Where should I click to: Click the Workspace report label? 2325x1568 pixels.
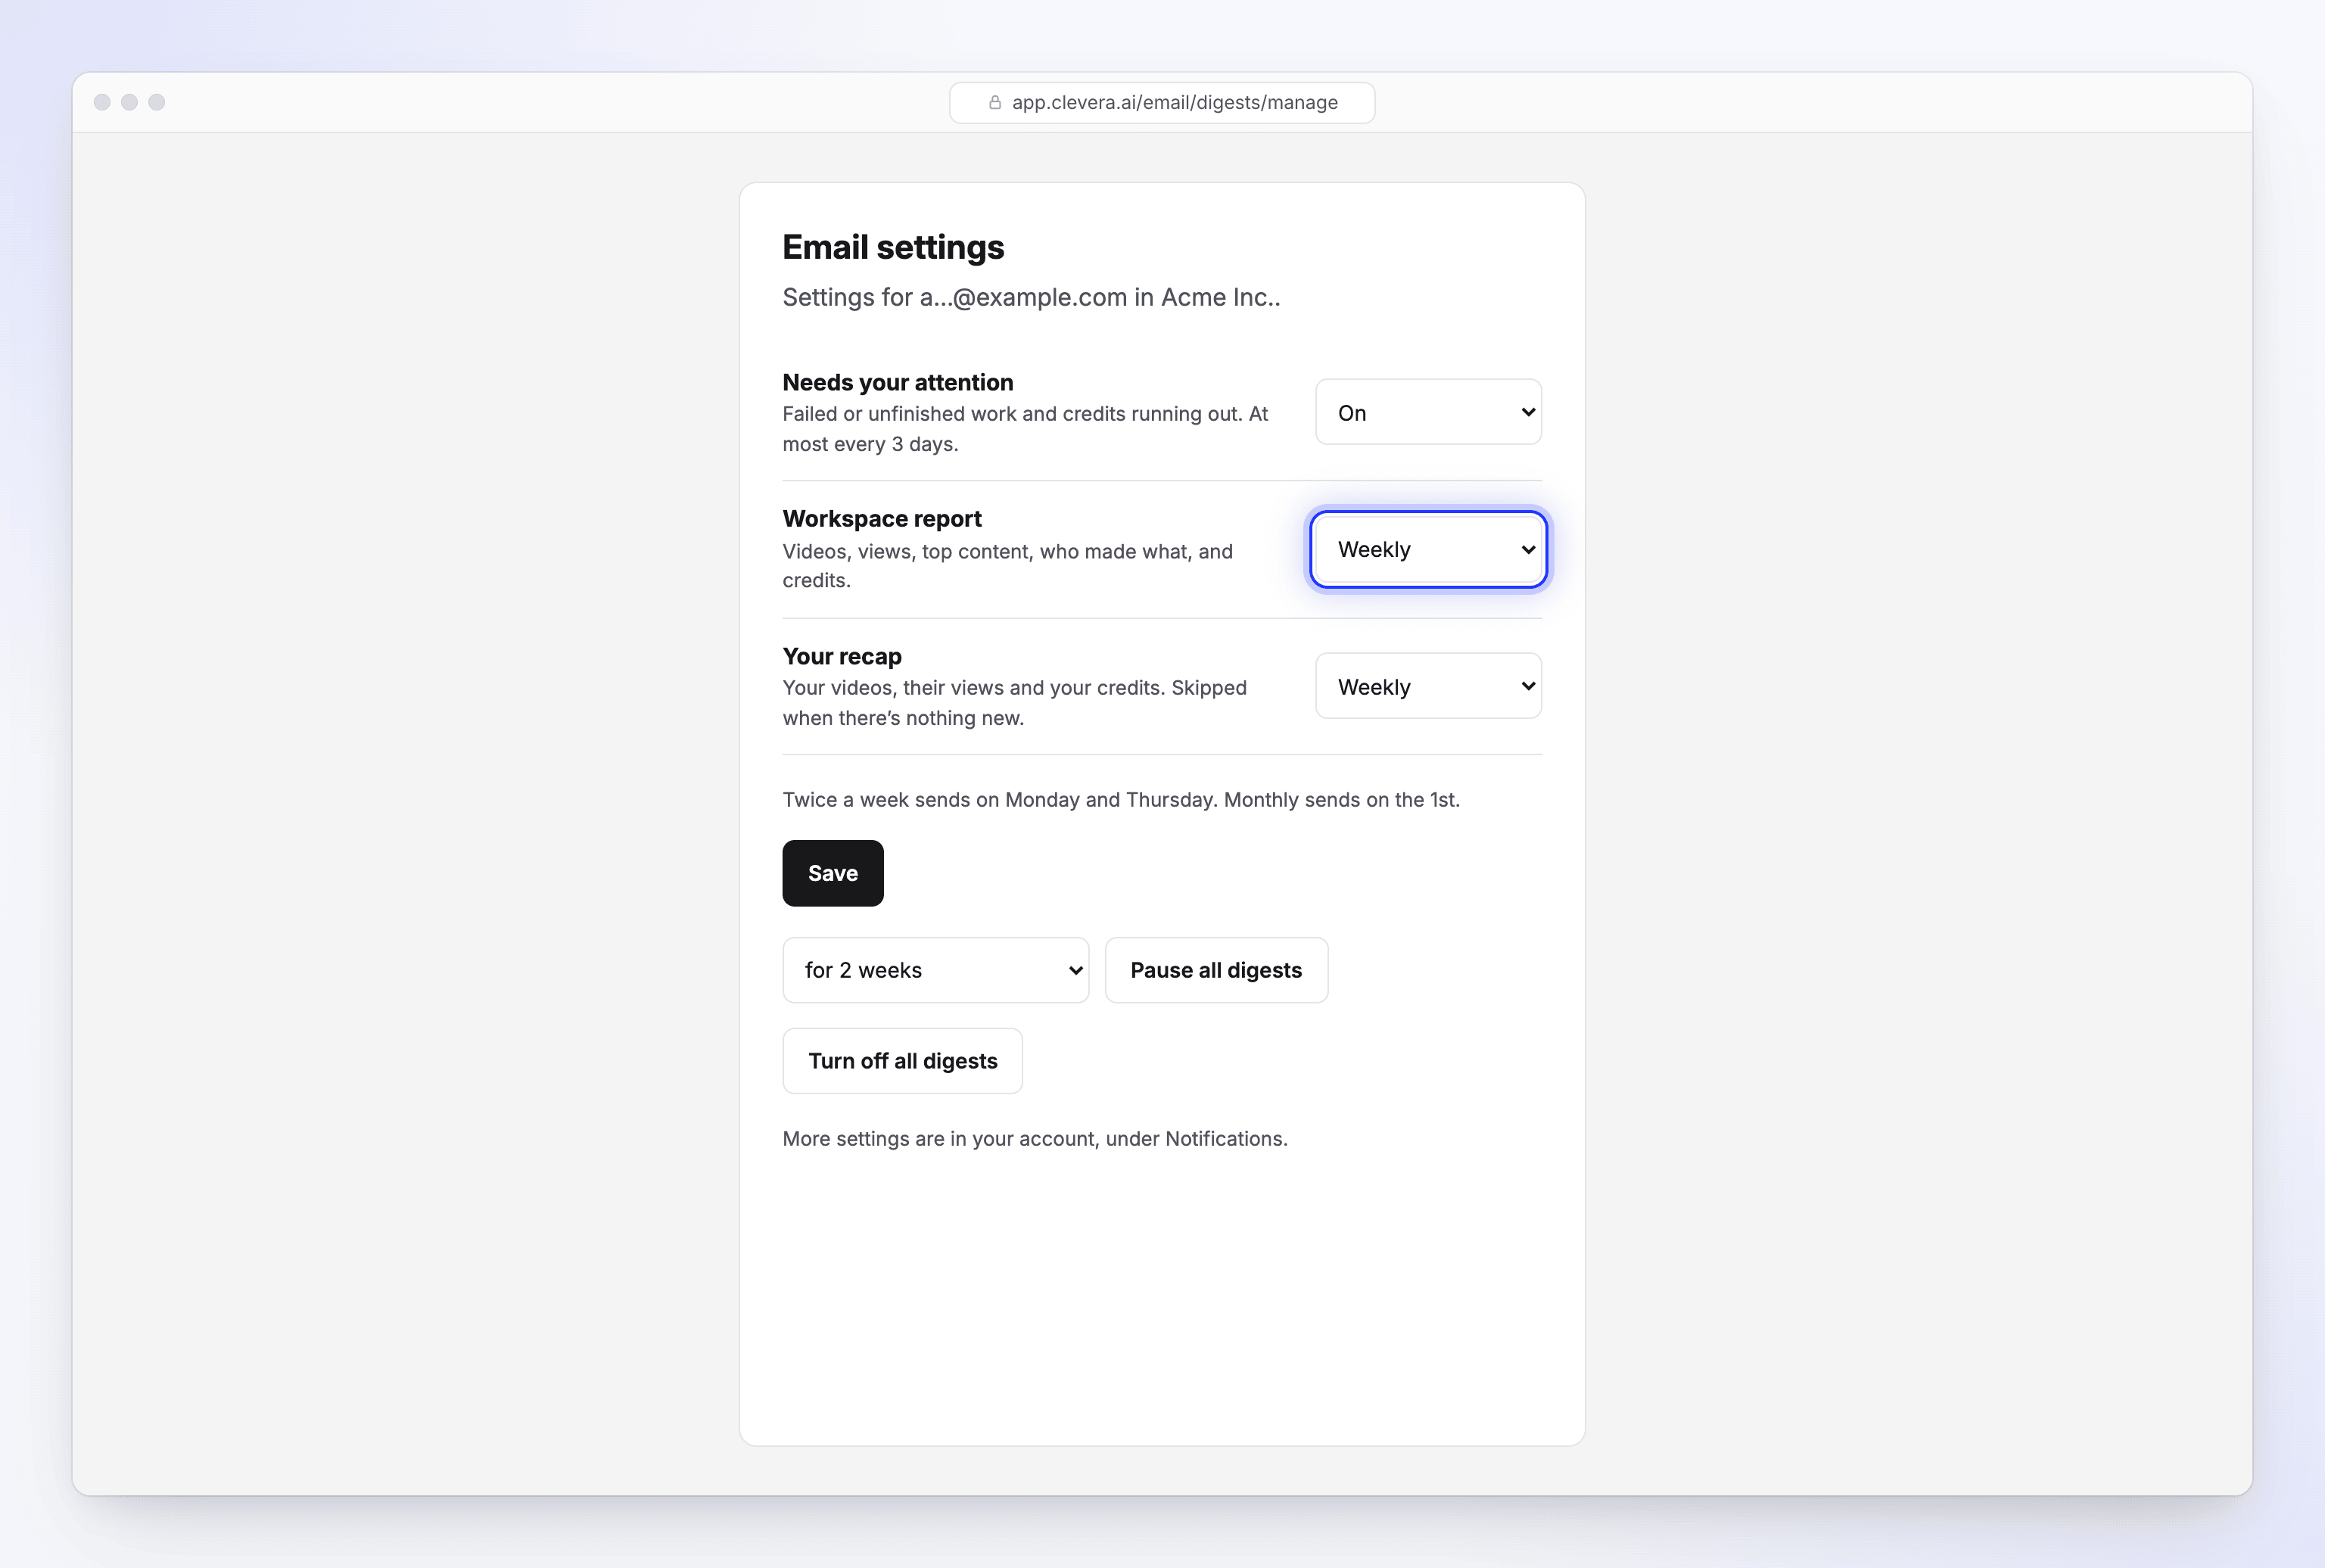882,518
